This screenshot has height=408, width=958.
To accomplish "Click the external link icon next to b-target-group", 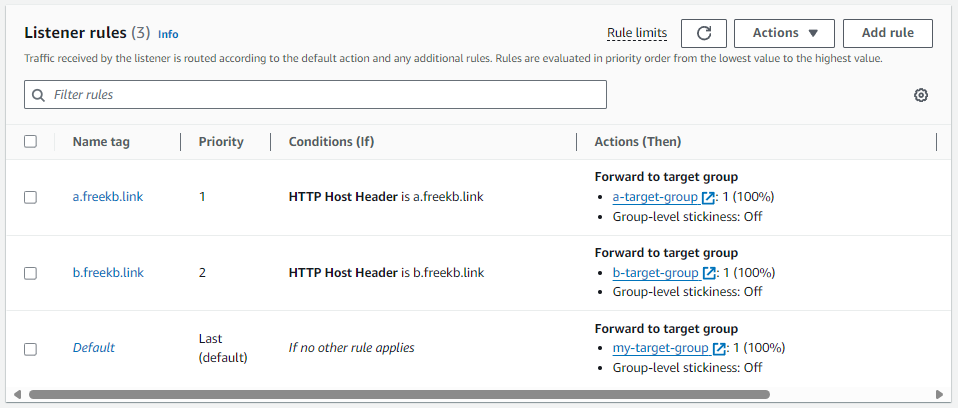I will [709, 273].
